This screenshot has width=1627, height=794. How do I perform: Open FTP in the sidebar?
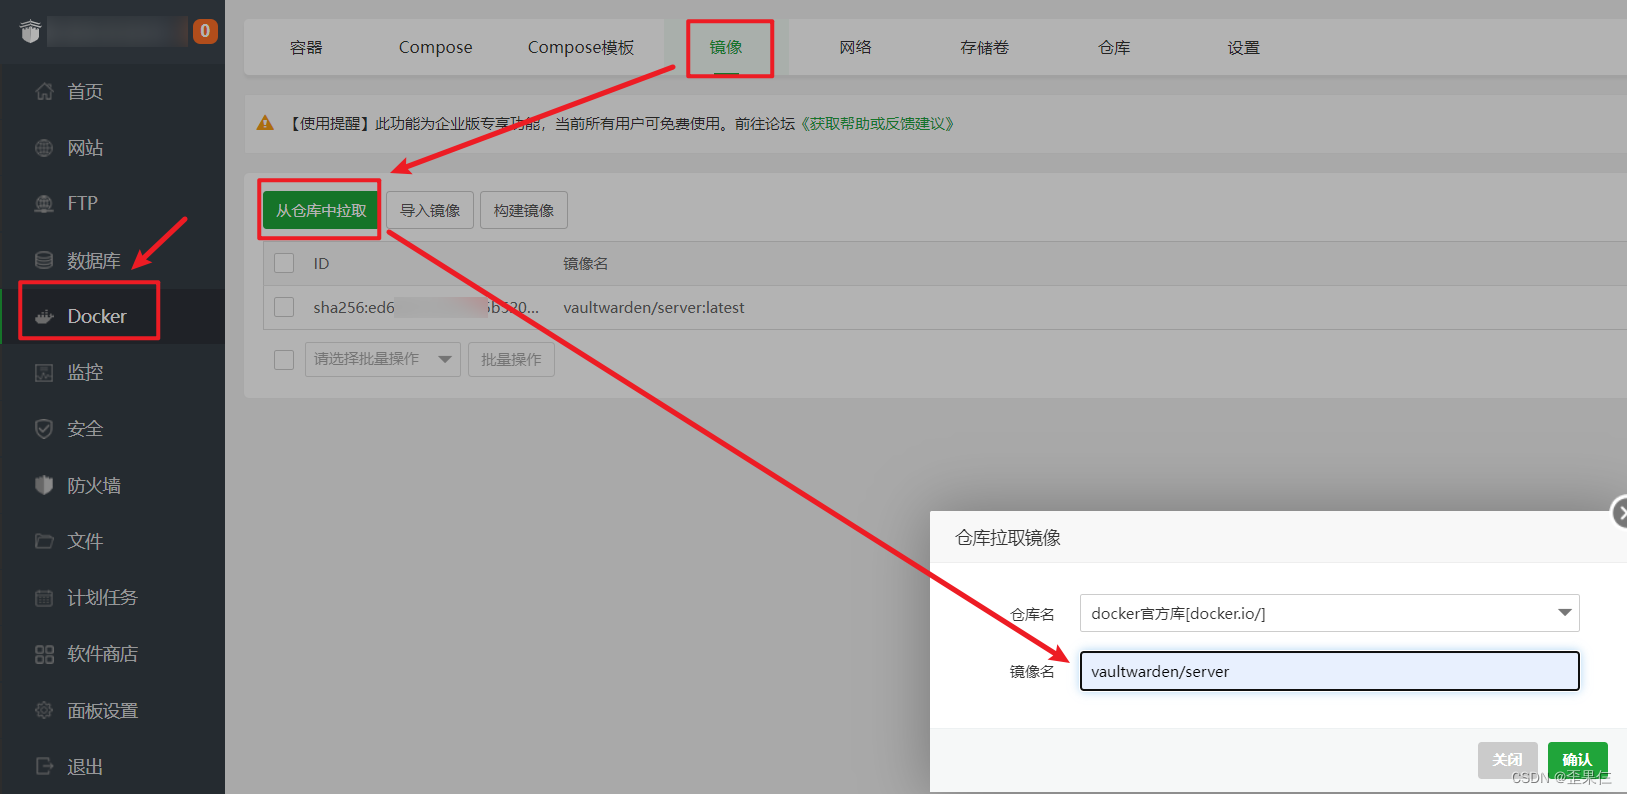pos(83,203)
